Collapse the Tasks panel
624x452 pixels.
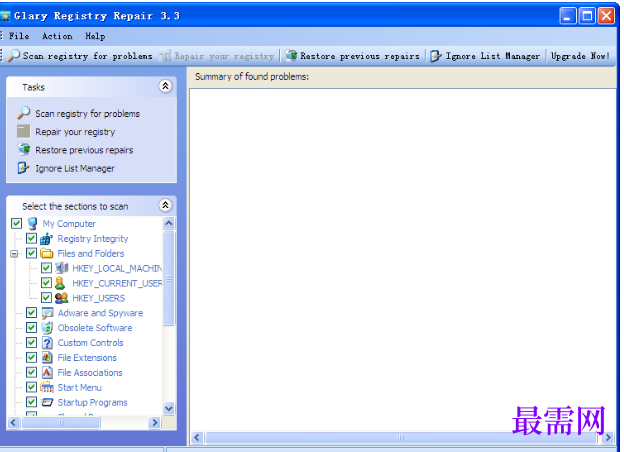(x=165, y=86)
